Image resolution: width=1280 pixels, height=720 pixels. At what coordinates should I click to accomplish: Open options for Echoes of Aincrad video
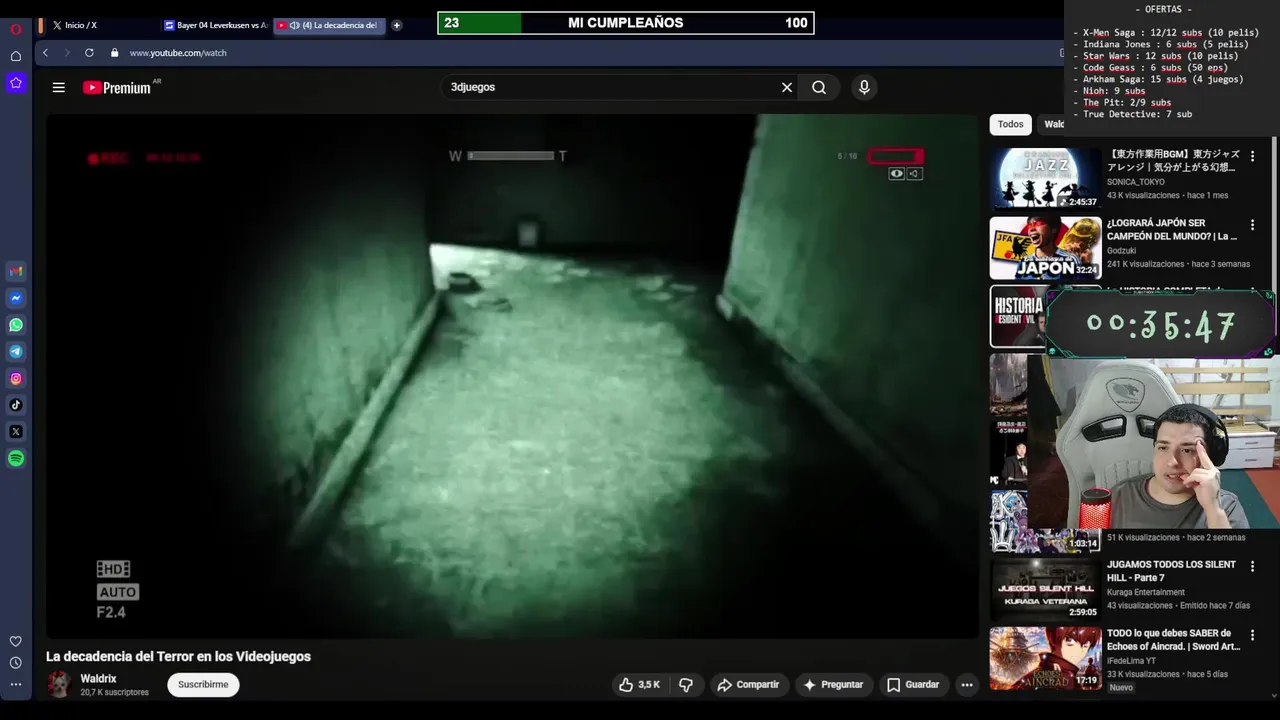1252,636
